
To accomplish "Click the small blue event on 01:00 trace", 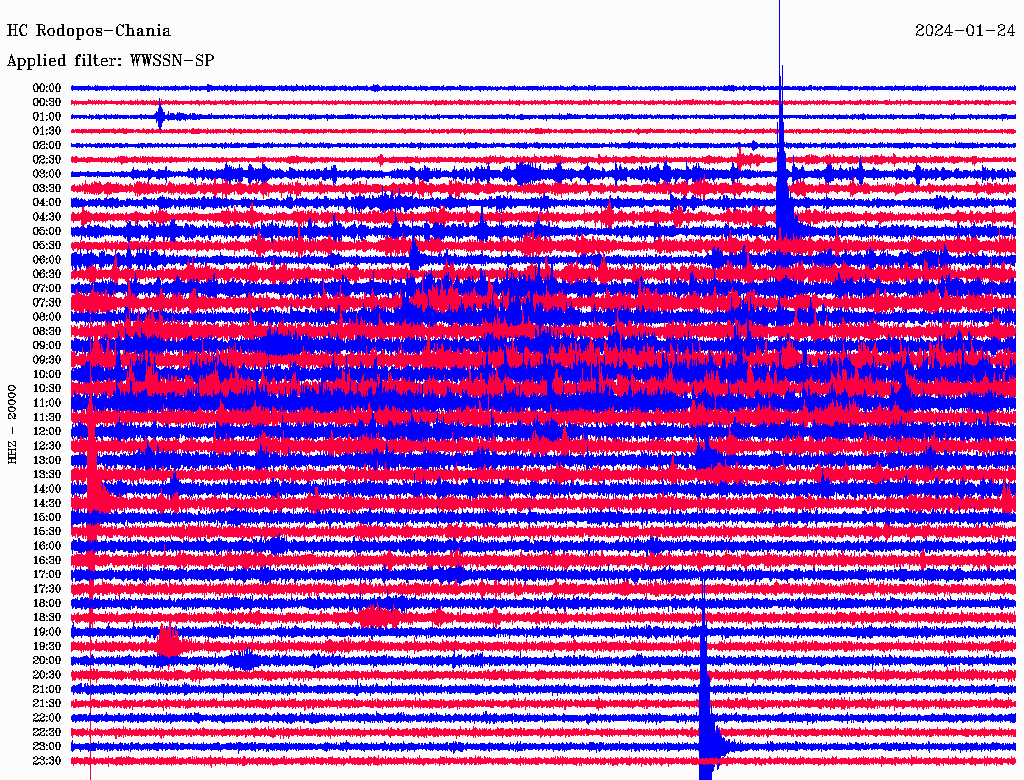I will [161, 116].
